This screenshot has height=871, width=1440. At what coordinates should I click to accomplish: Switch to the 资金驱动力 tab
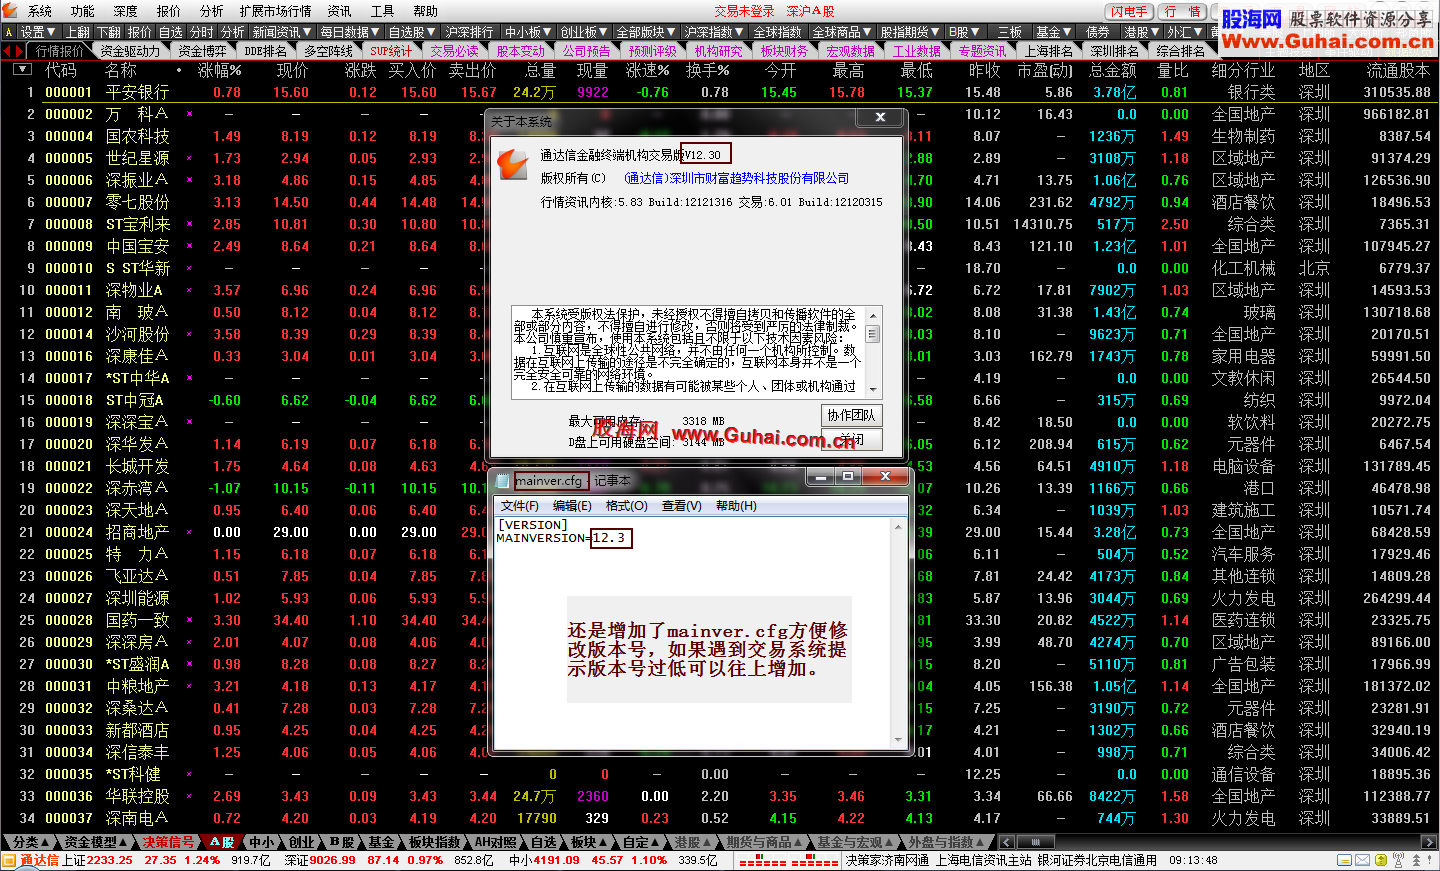(x=130, y=51)
